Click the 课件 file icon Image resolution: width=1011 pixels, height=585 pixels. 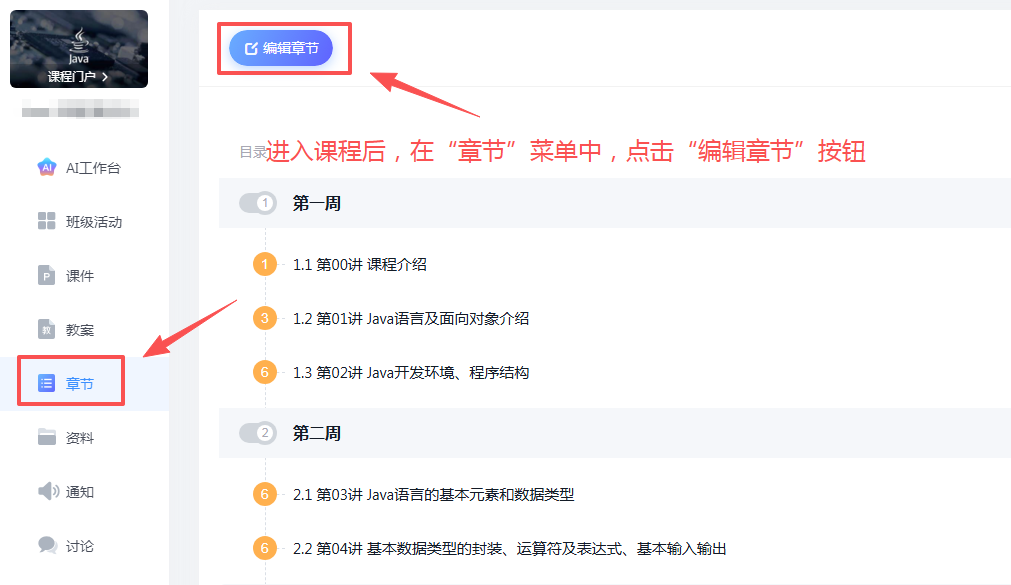coord(46,276)
